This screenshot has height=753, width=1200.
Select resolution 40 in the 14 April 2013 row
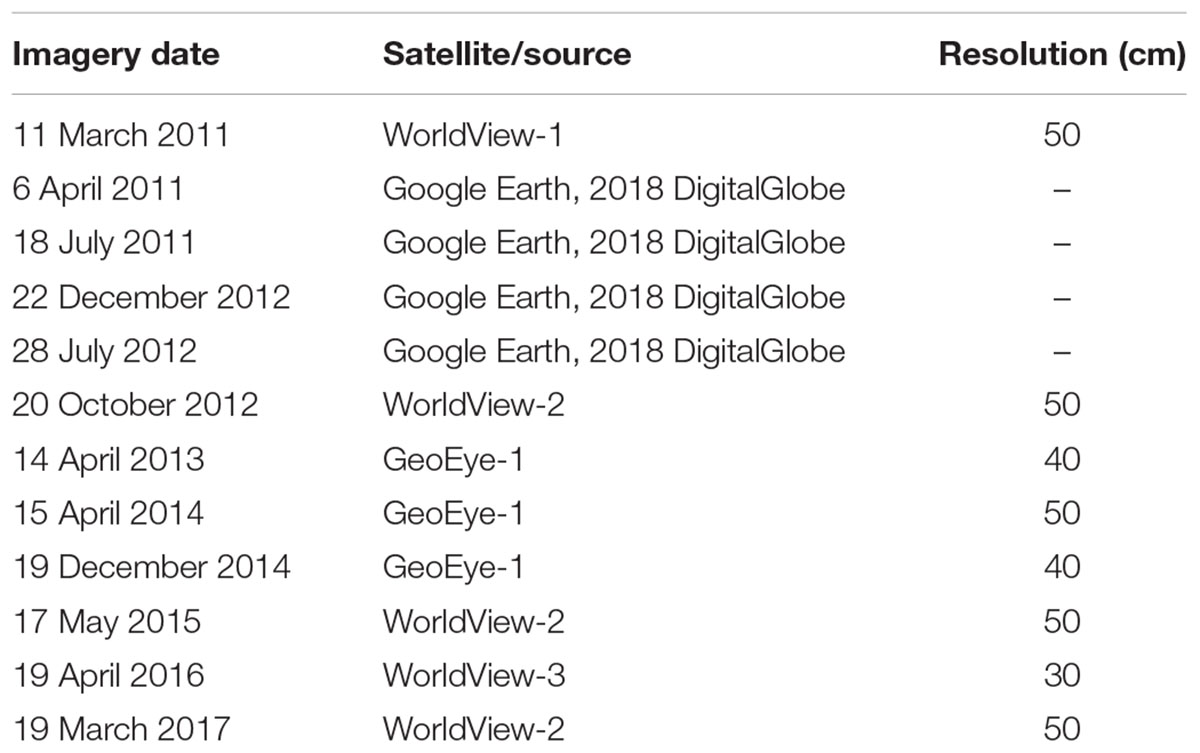pyautogui.click(x=1061, y=459)
